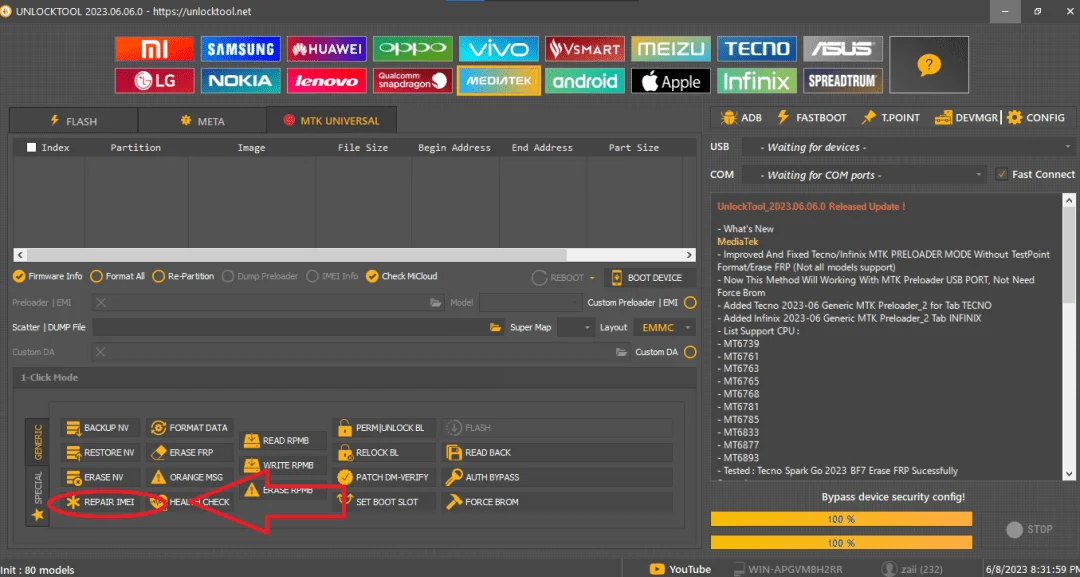Toggle the Firmware Info option
The image size is (1080, 577).
48,276
